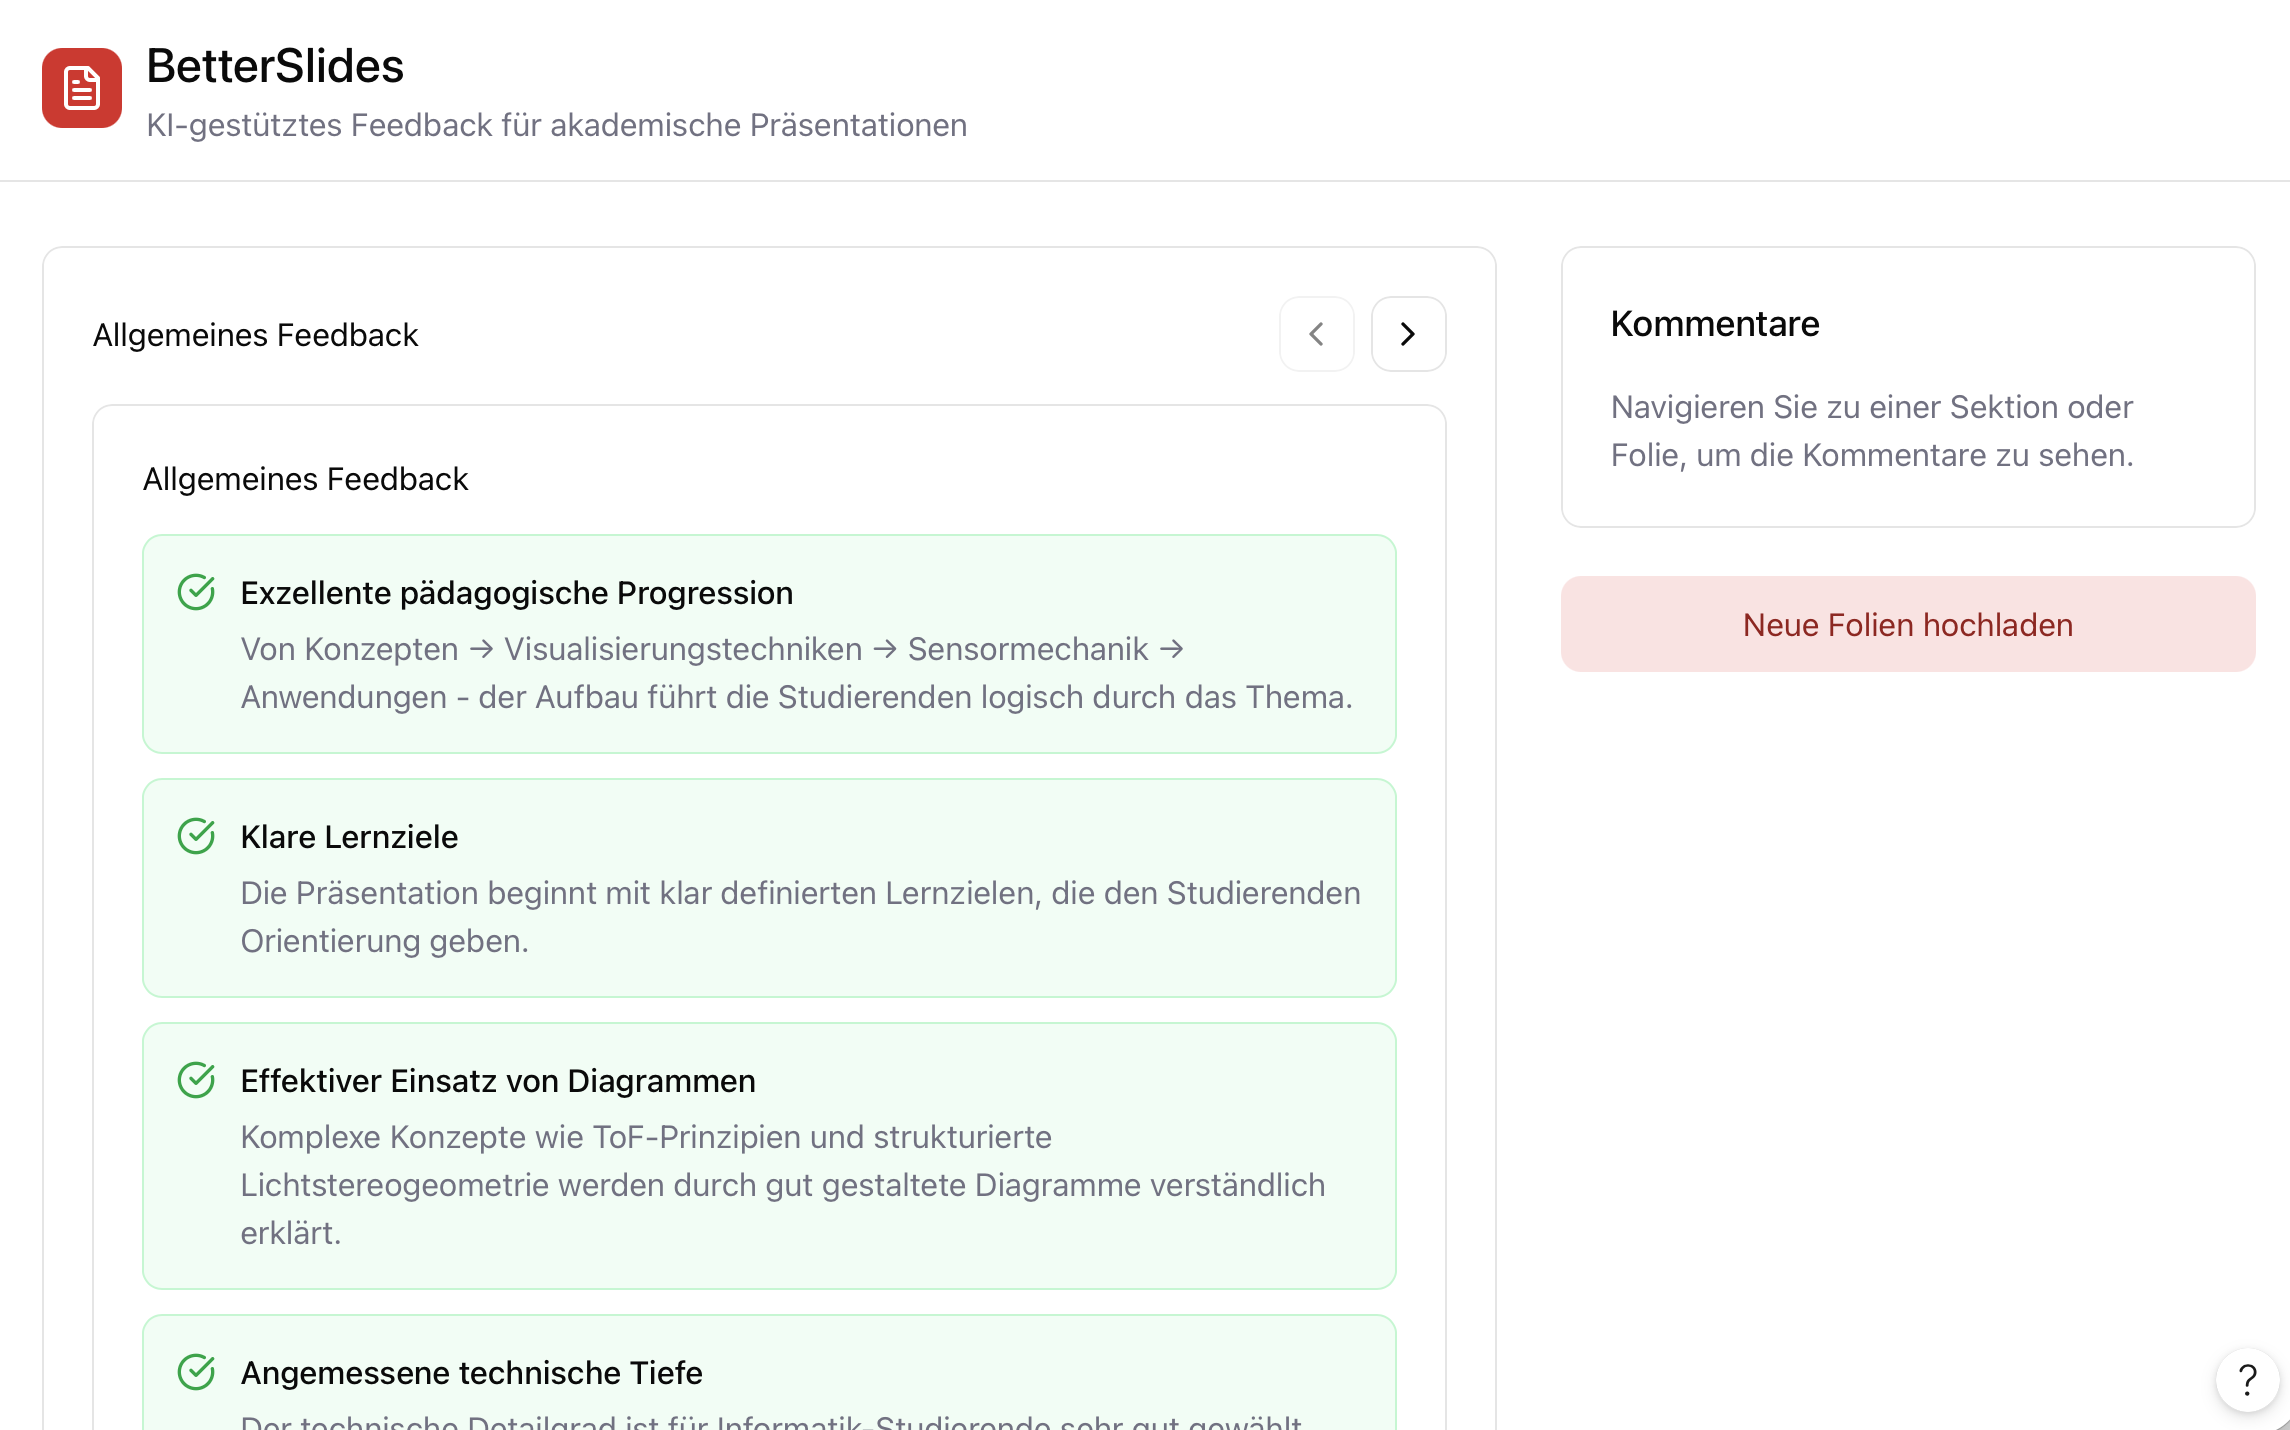Viewport: 2290px width, 1430px height.
Task: Click checkmark icon beside Exzellente pädagogische Progression
Action: pos(196,592)
